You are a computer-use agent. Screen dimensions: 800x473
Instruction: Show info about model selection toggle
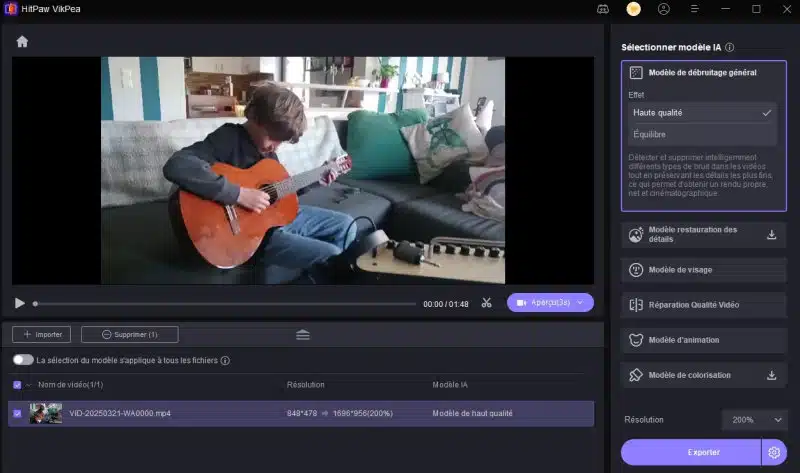point(225,360)
